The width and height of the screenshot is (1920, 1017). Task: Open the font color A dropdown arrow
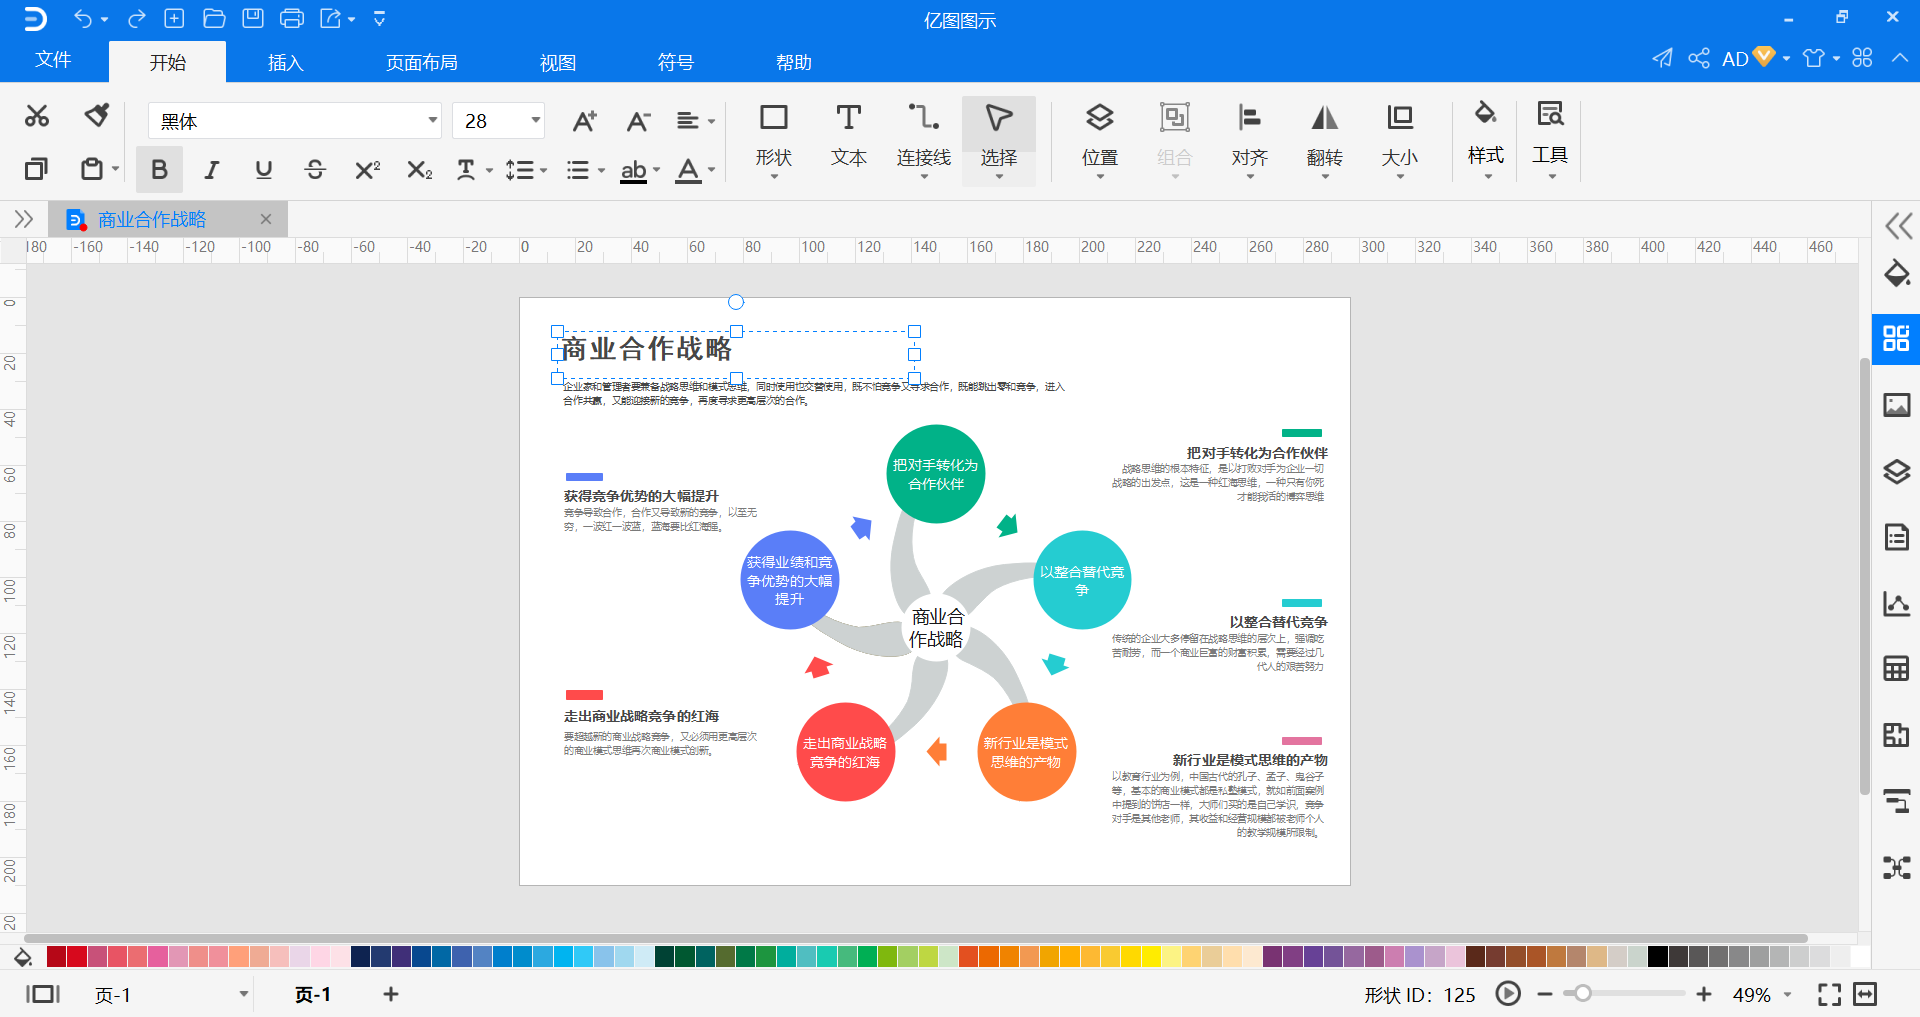click(711, 170)
